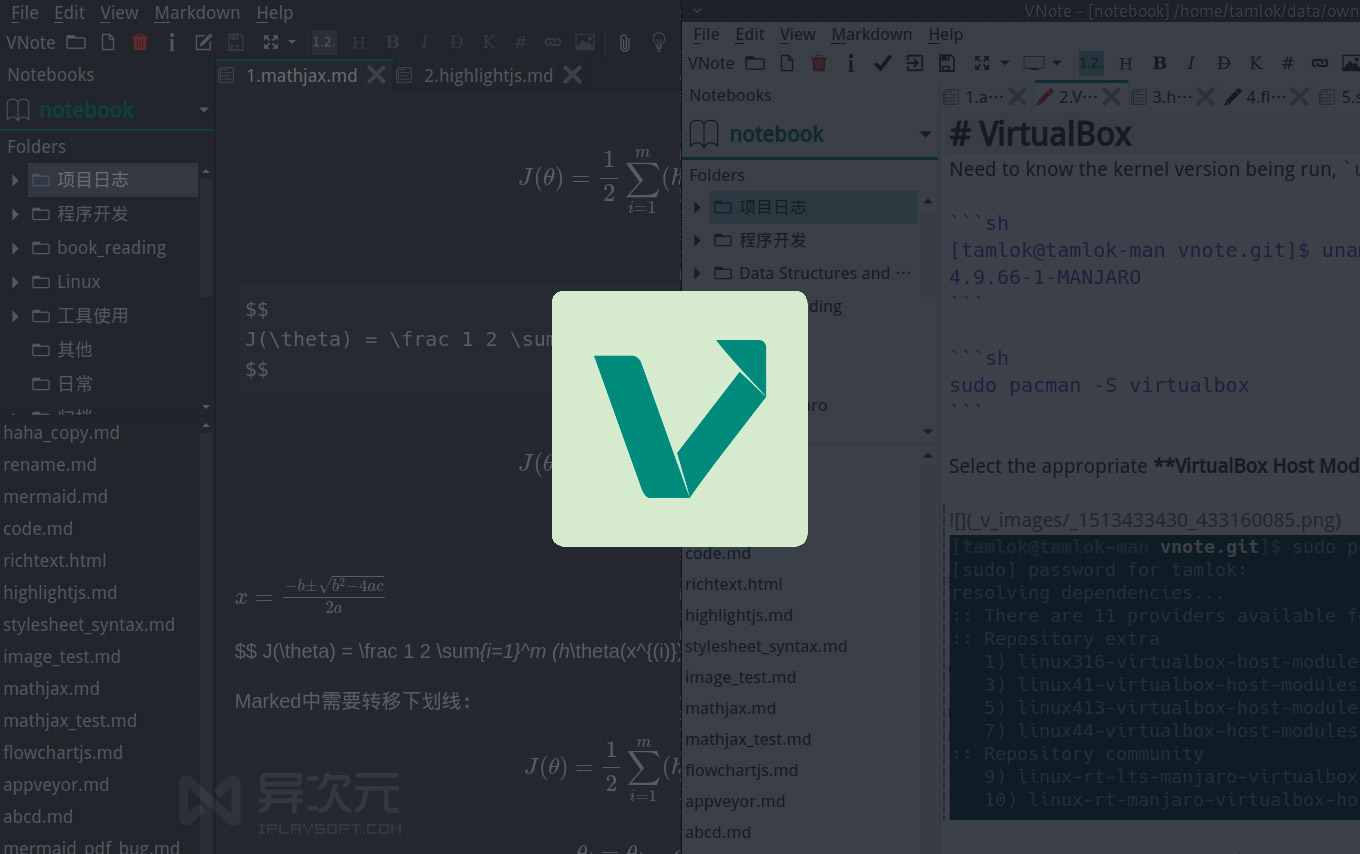Viewport: 1360px width, 854px height.
Task: Open the mermaid.md note
Action: (53, 496)
